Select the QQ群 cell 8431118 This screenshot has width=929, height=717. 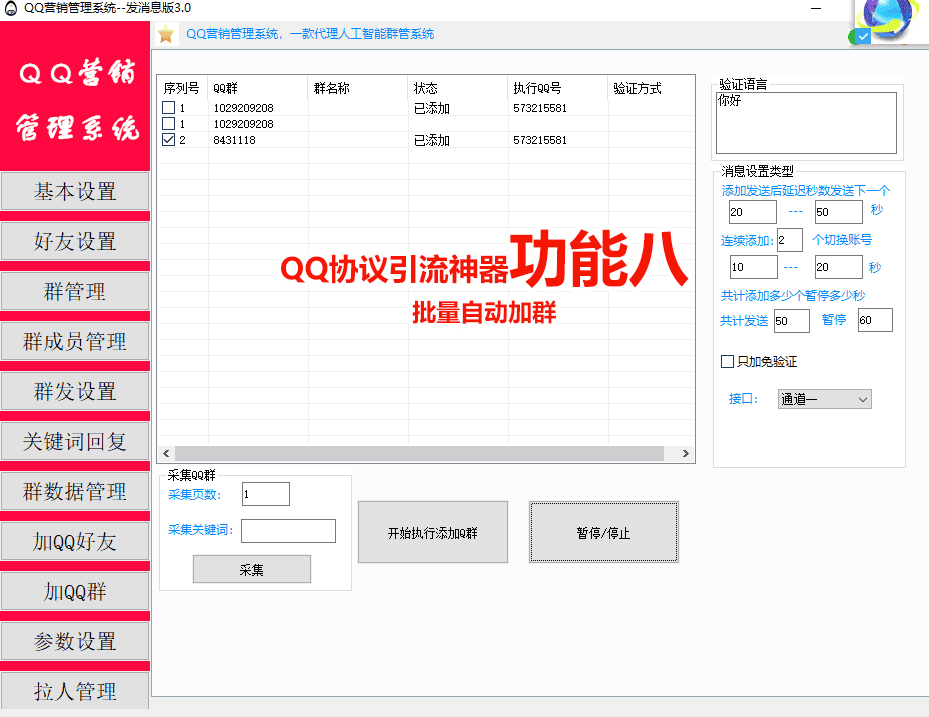coord(235,140)
